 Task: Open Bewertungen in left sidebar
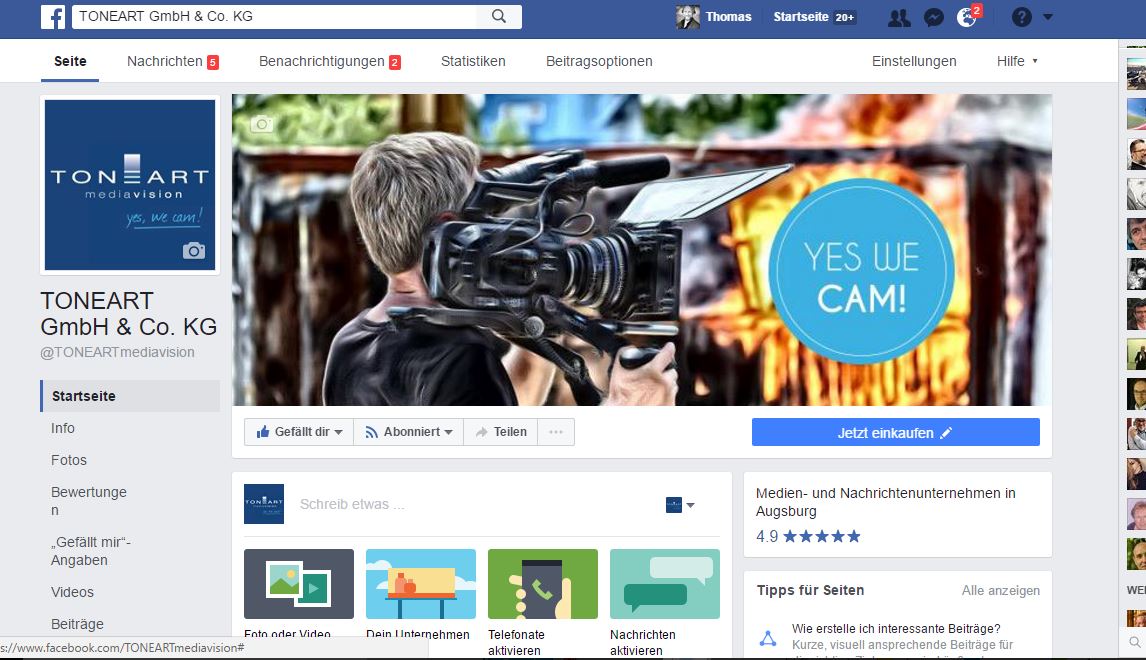click(88, 501)
